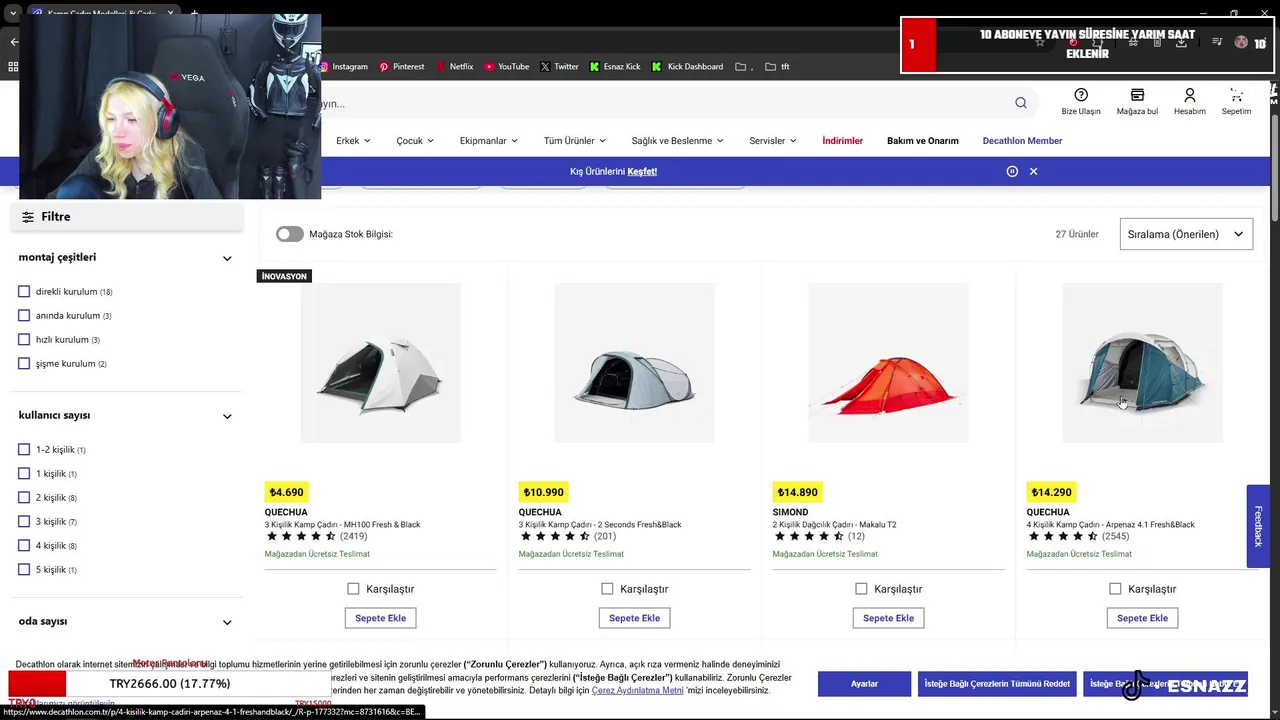Open the İndirimler menu item
Image resolution: width=1280 pixels, height=720 pixels.
point(842,141)
